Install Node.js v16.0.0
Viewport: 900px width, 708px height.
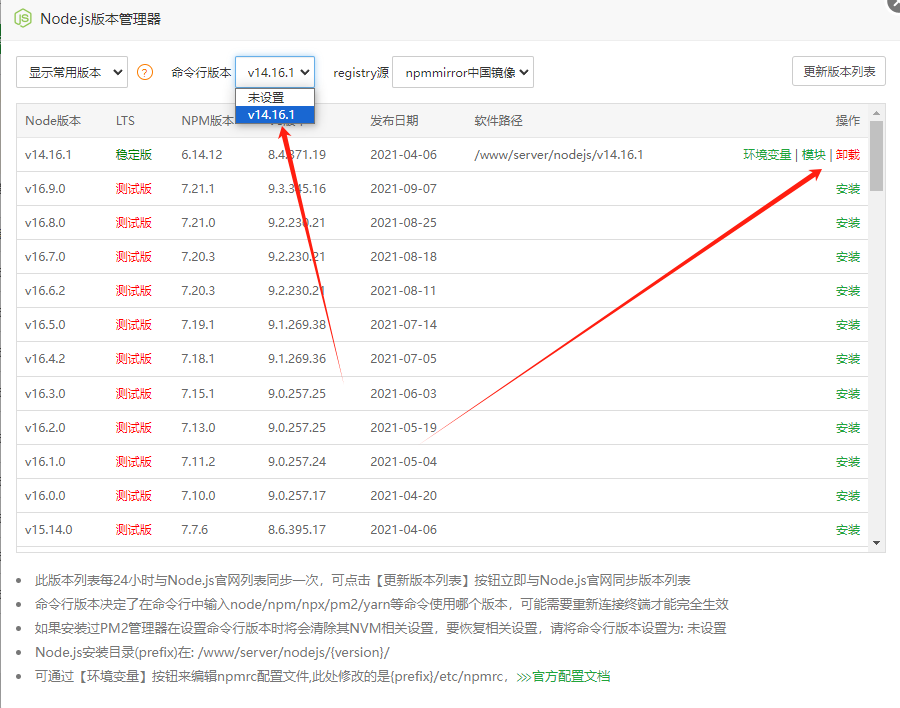pos(846,495)
